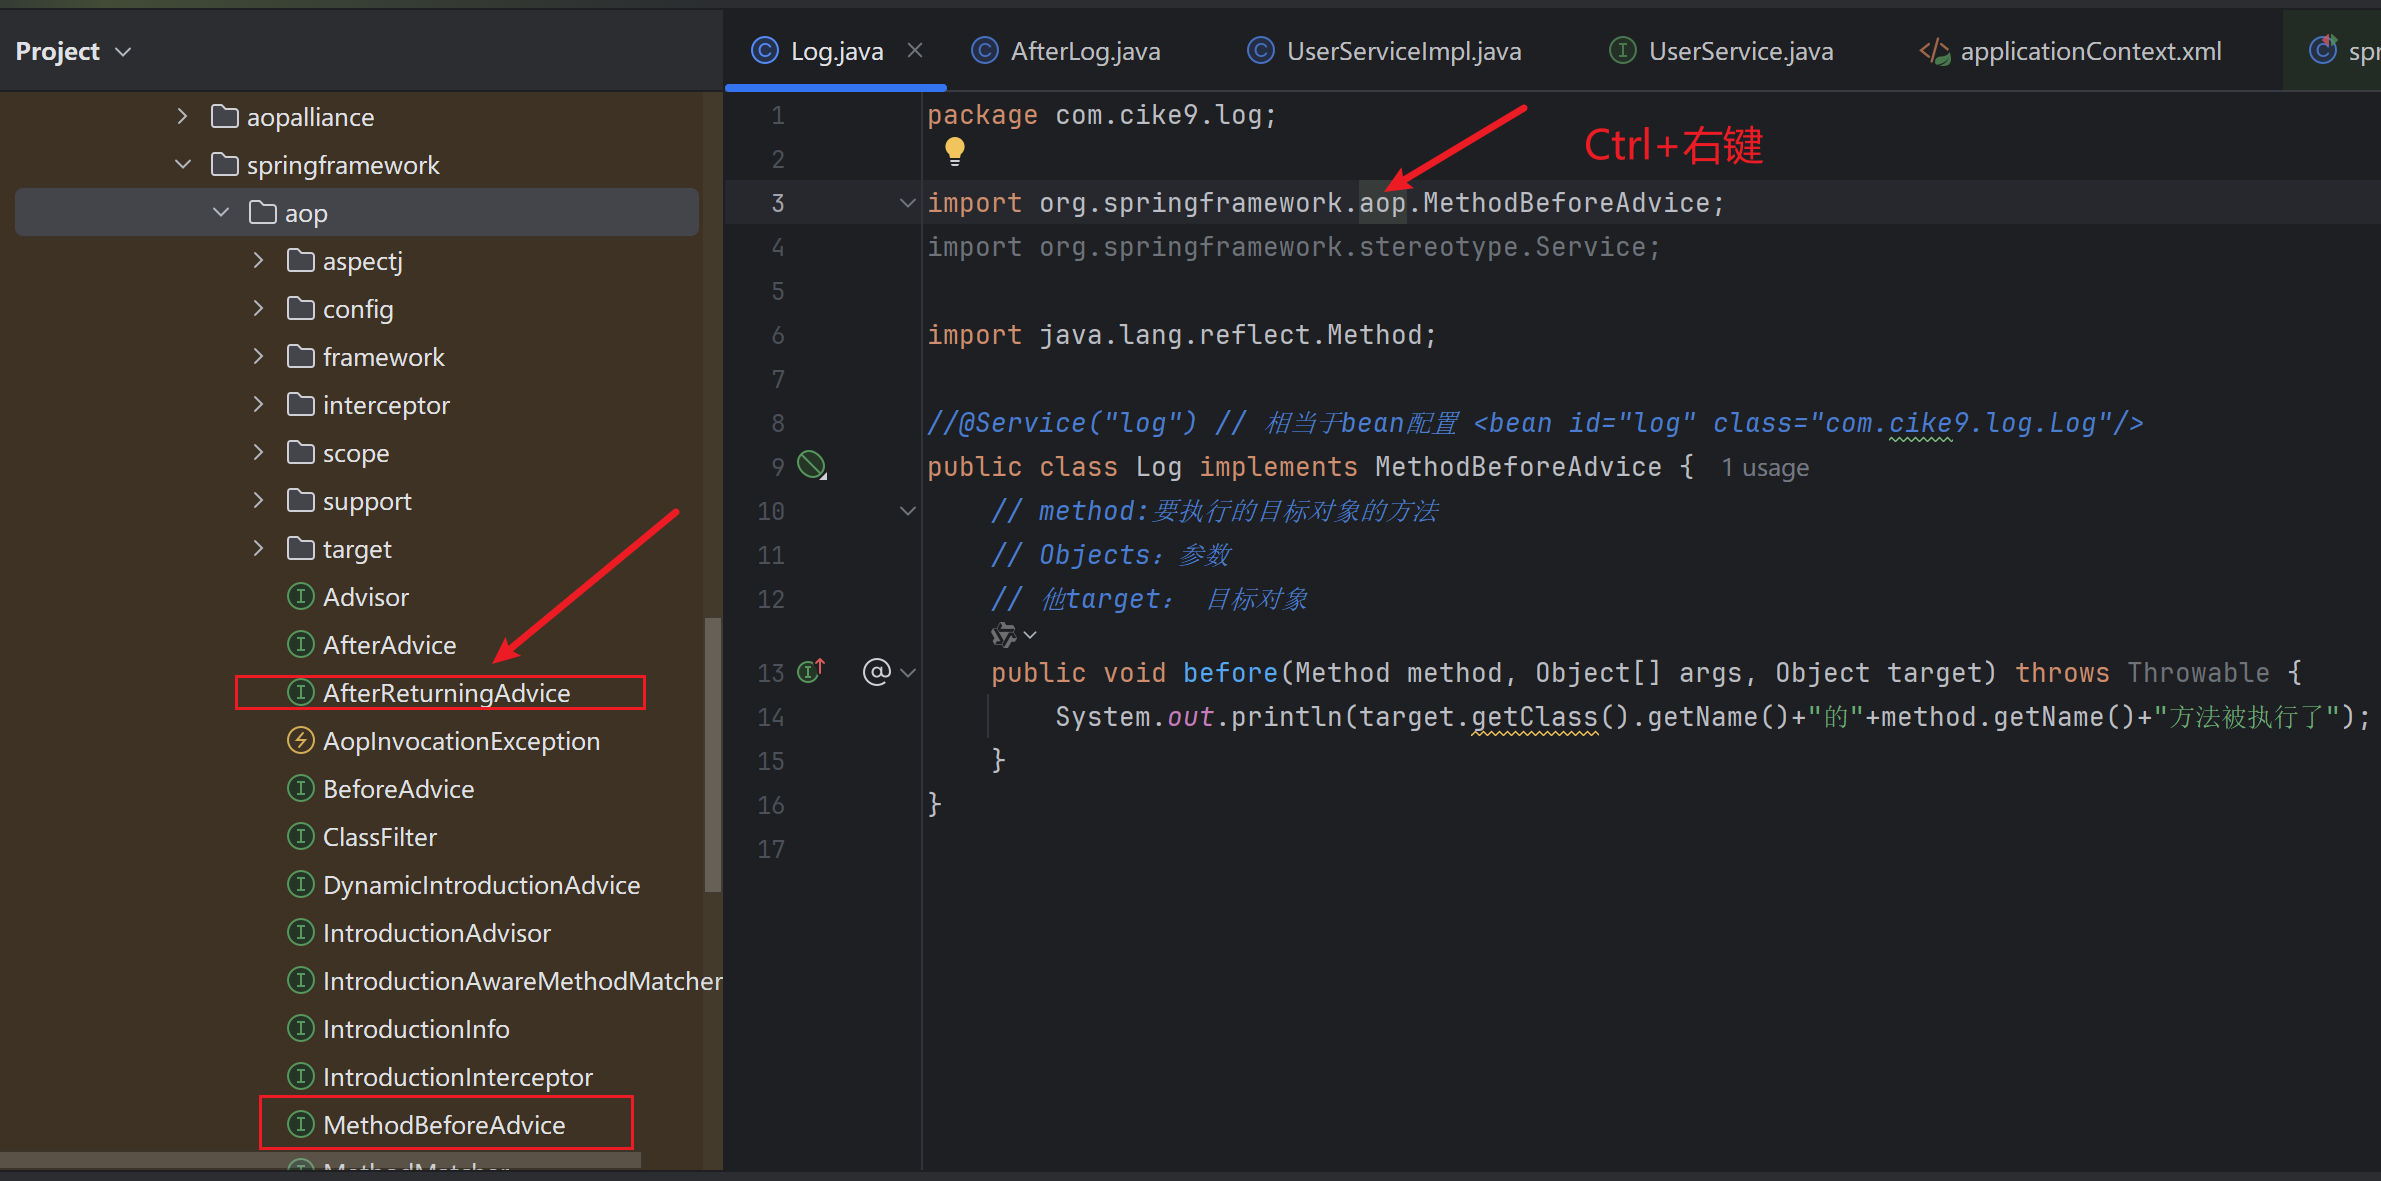
Task: Select IntroductionInfo in the project tree
Action: pos(416,1029)
